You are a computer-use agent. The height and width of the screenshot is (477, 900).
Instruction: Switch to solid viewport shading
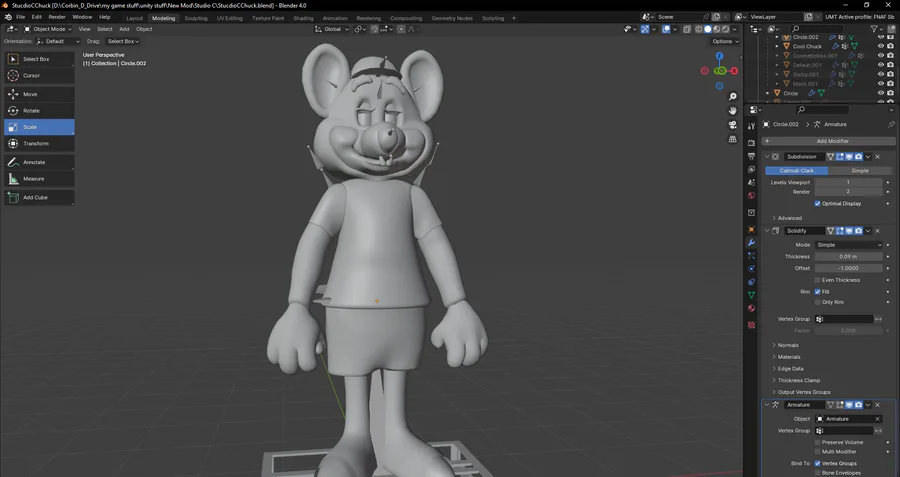point(708,29)
